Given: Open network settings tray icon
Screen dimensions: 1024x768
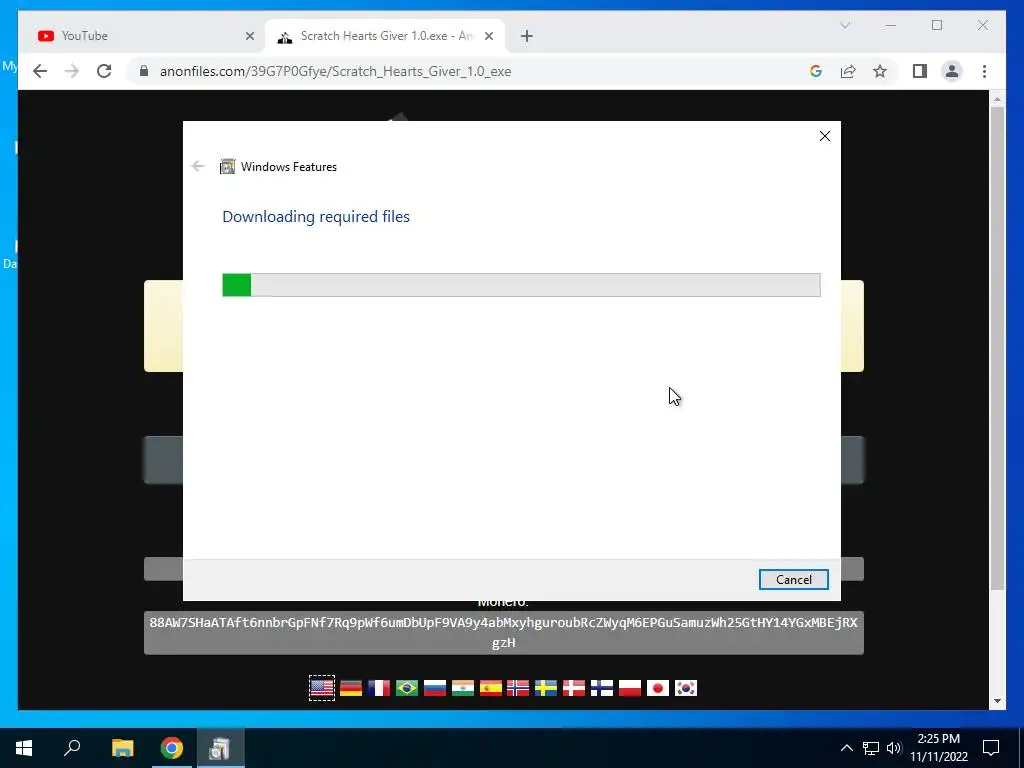Looking at the screenshot, I should 871,748.
